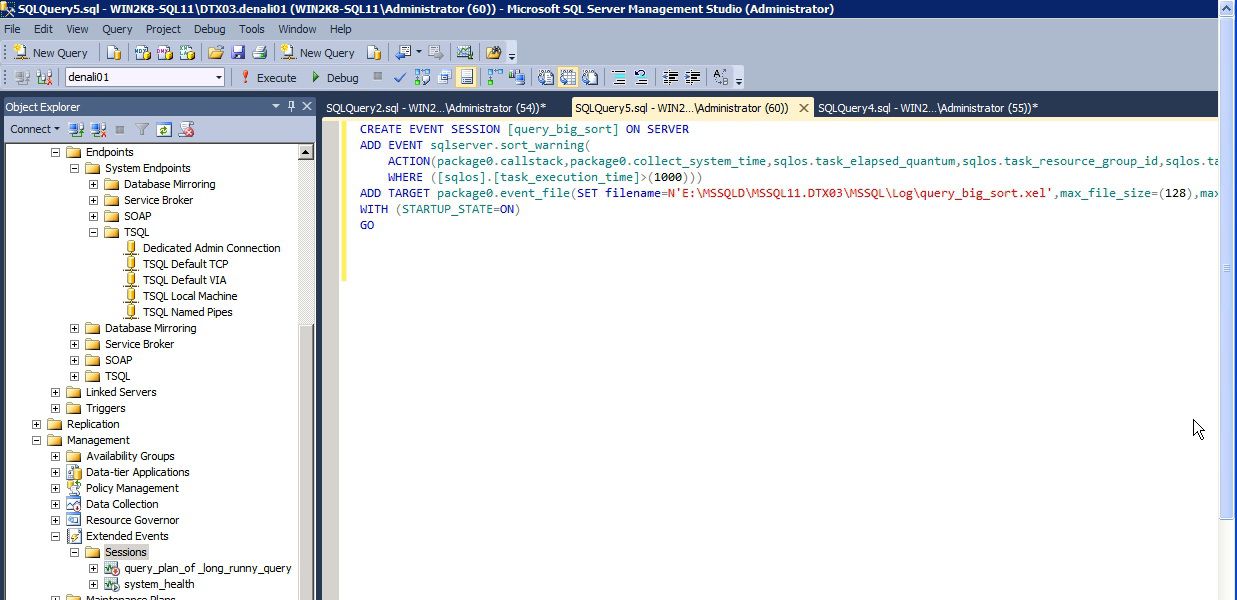Click the Debug button

tap(334, 77)
